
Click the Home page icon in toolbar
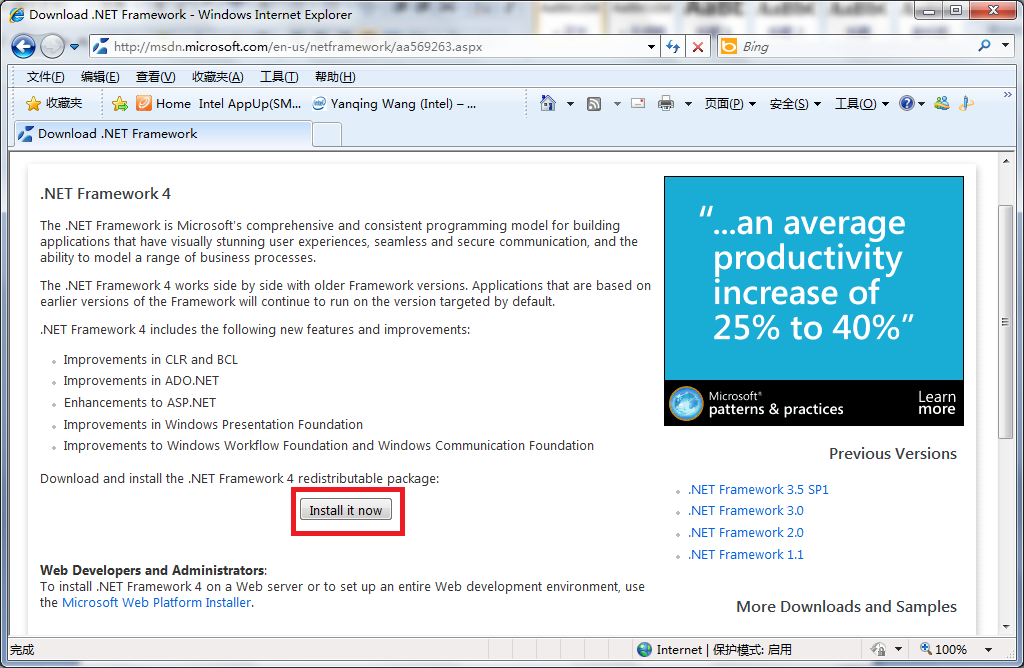point(548,104)
